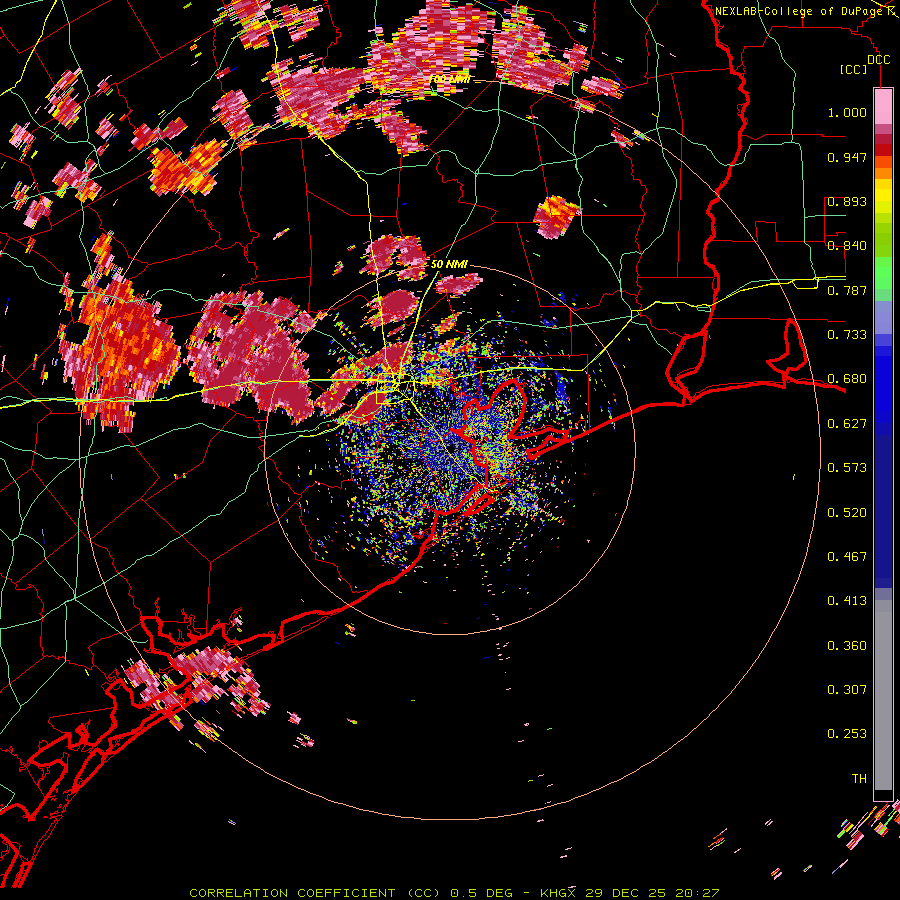Click the 0.520 scale value
The height and width of the screenshot is (900, 900).
coord(847,513)
